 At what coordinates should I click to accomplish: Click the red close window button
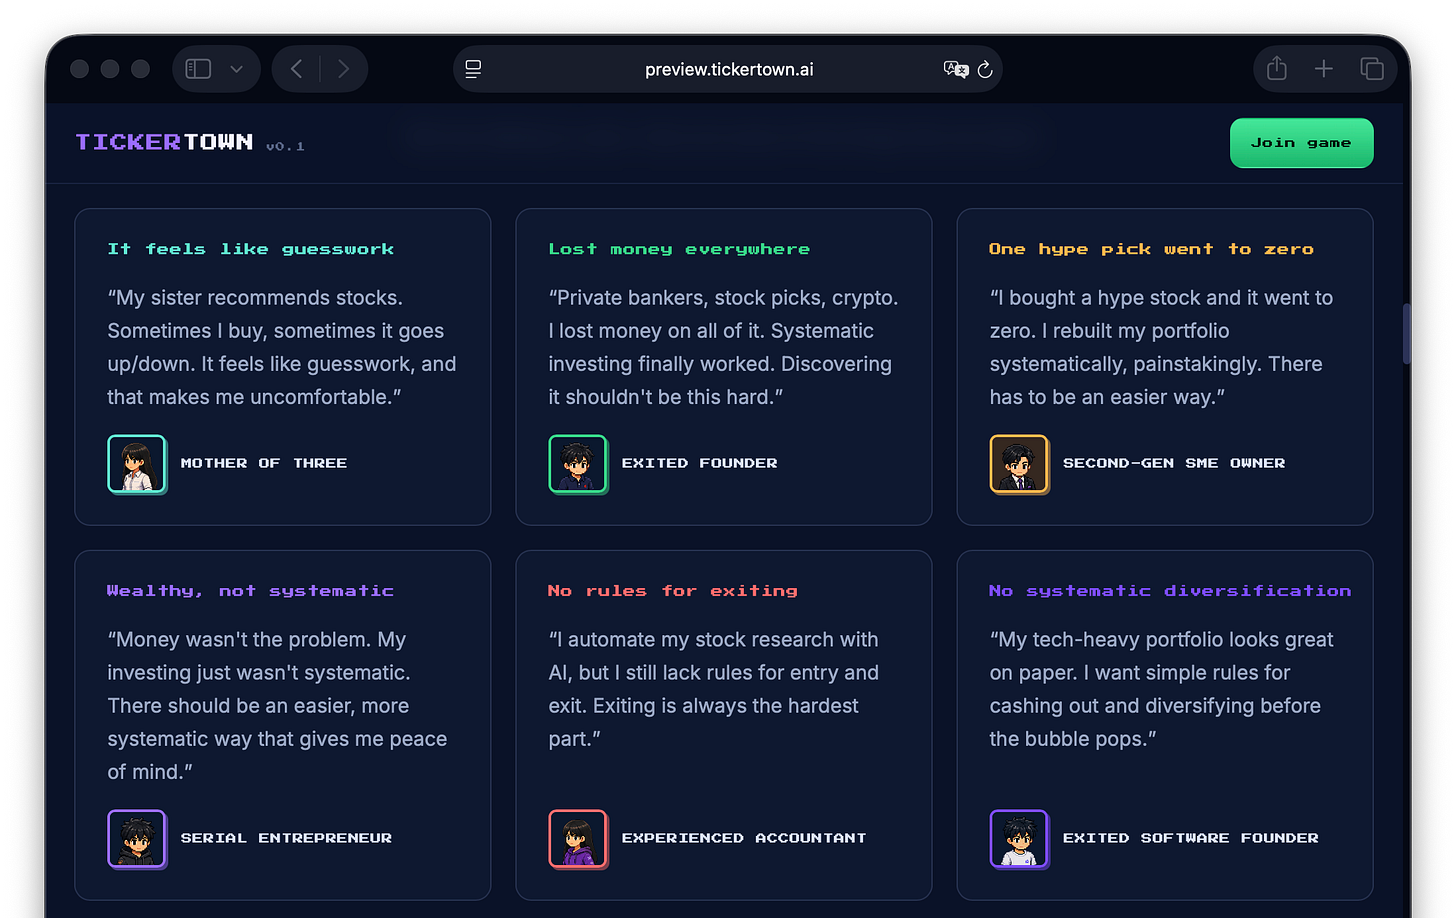pos(80,69)
